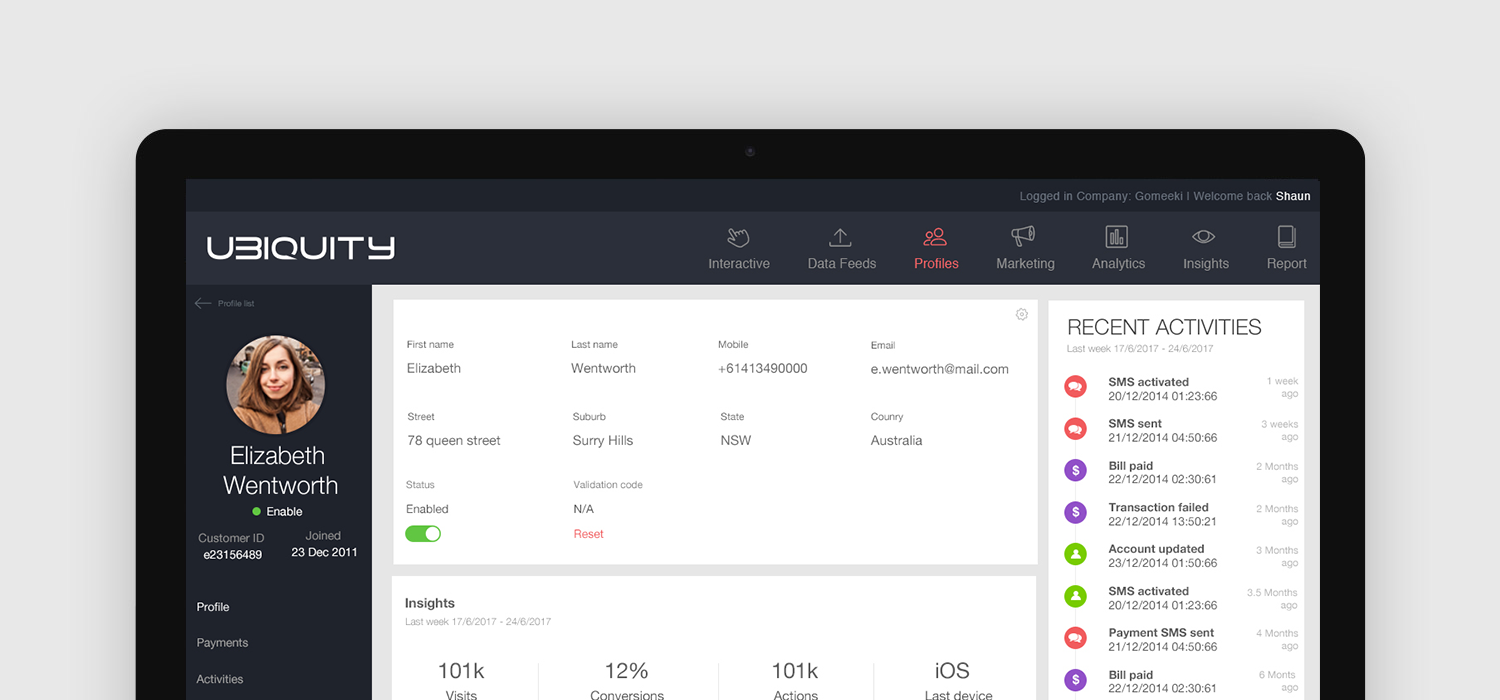Go to the Data Feeds section
The image size is (1500, 700).
point(842,264)
